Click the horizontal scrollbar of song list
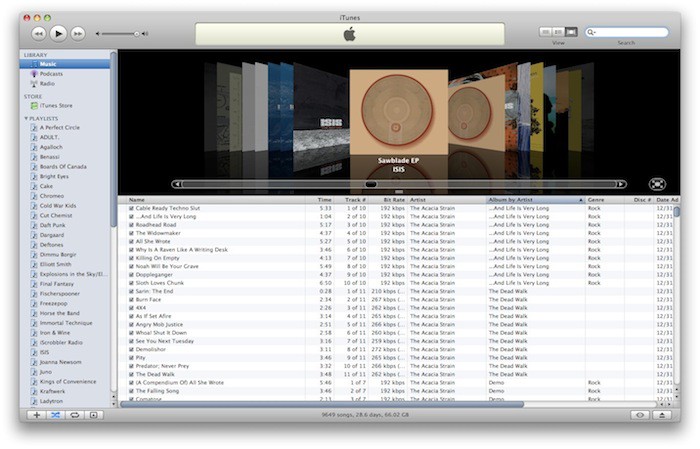Screen dimensions: 700x449 (322, 404)
